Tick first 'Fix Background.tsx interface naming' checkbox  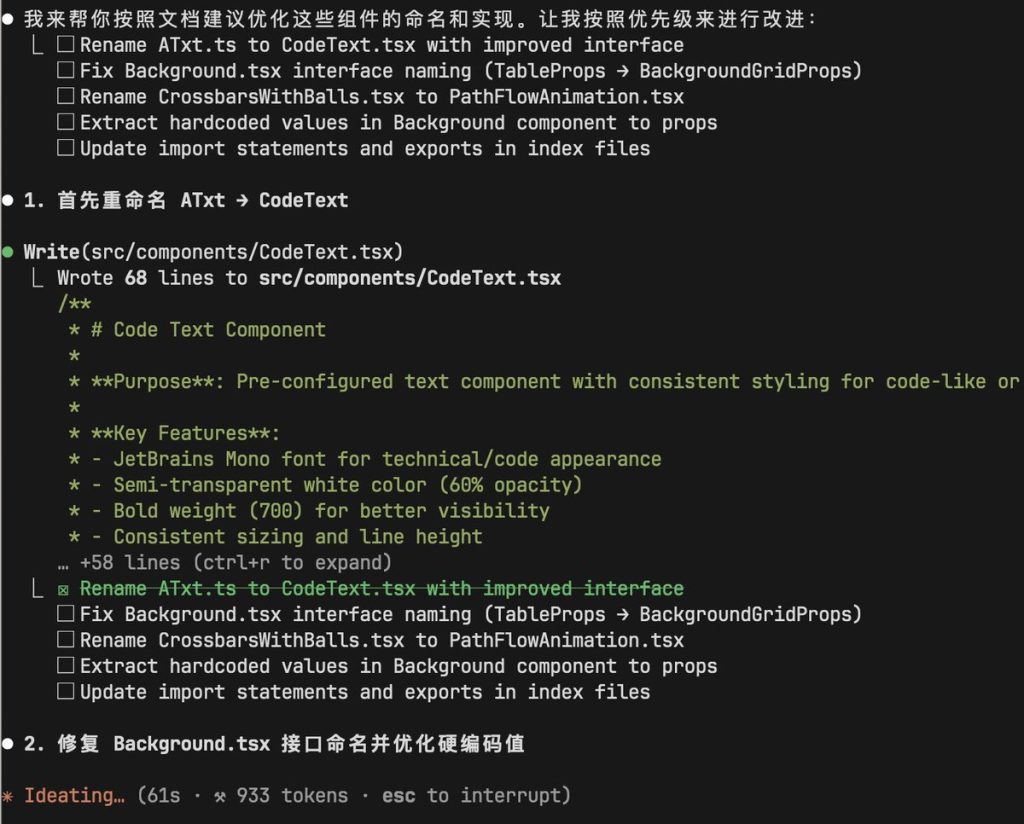tap(65, 70)
